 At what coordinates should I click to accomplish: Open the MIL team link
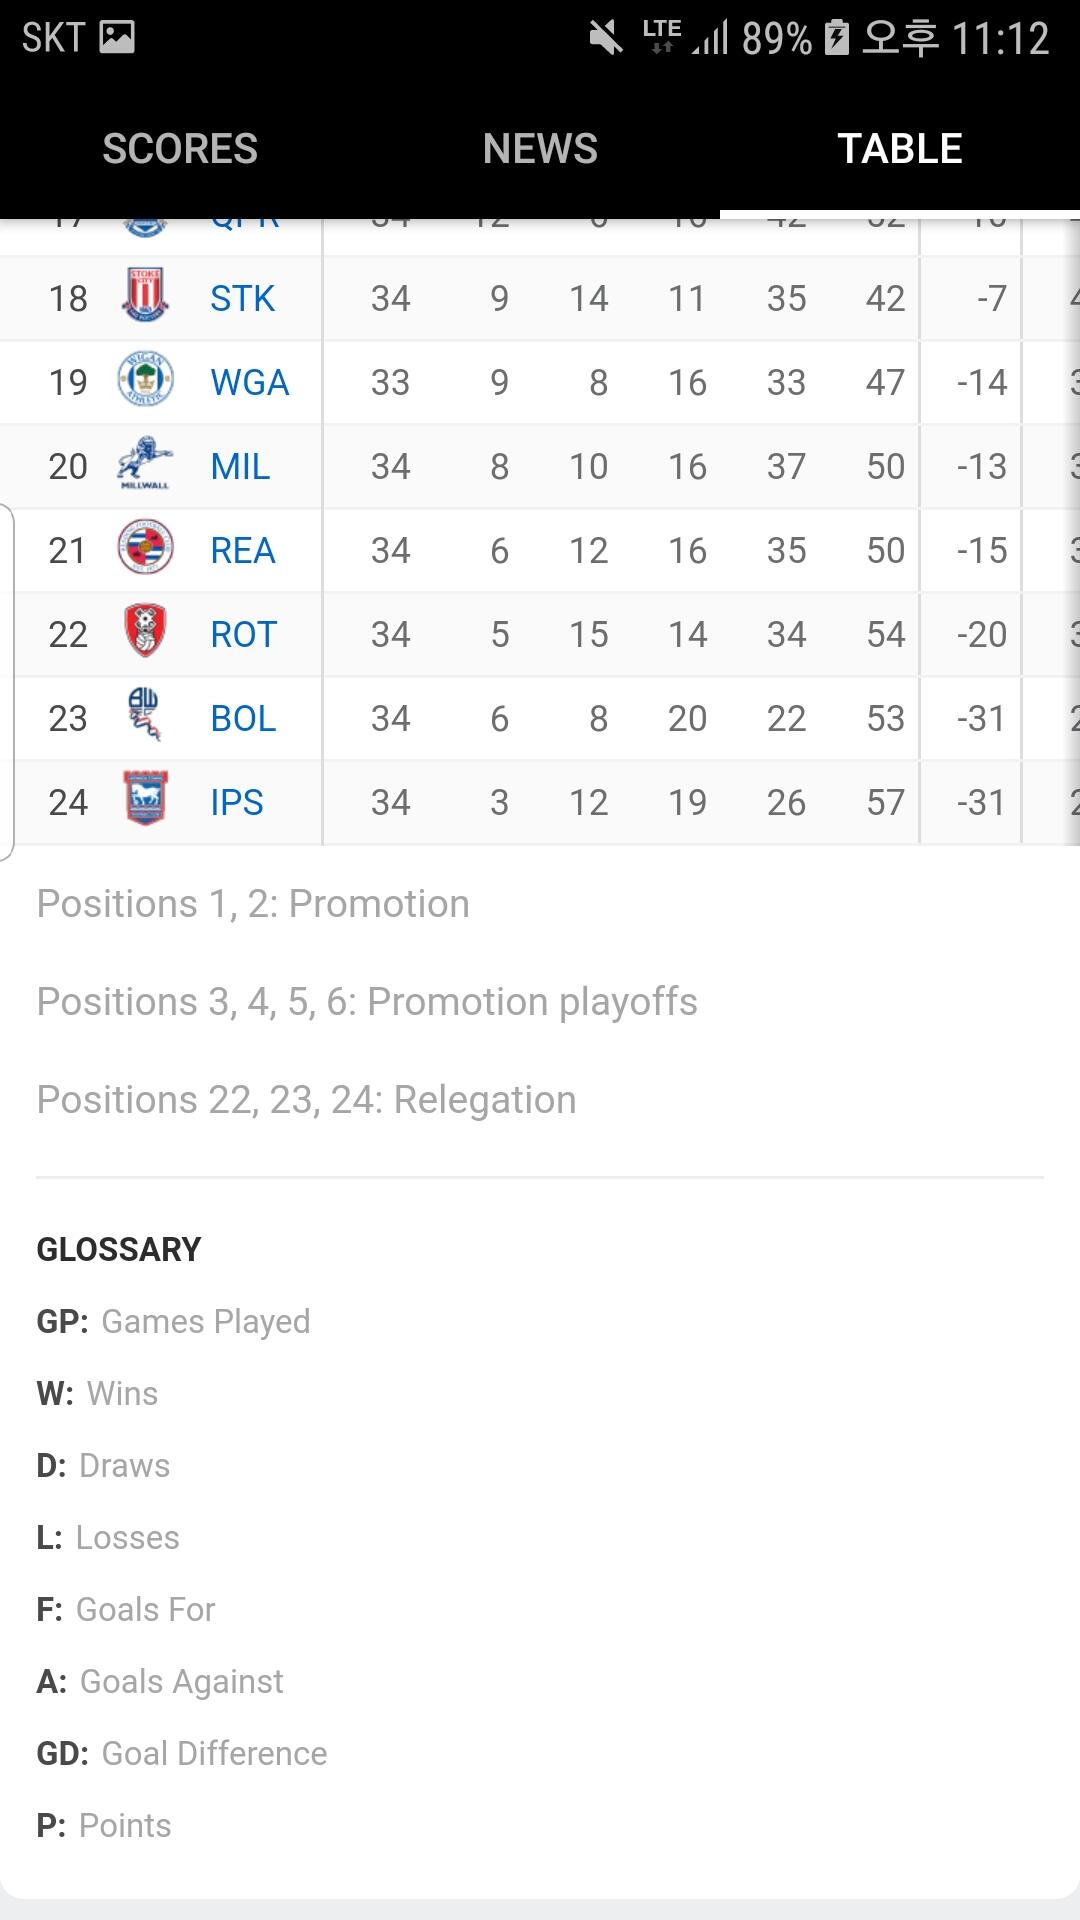coord(240,466)
